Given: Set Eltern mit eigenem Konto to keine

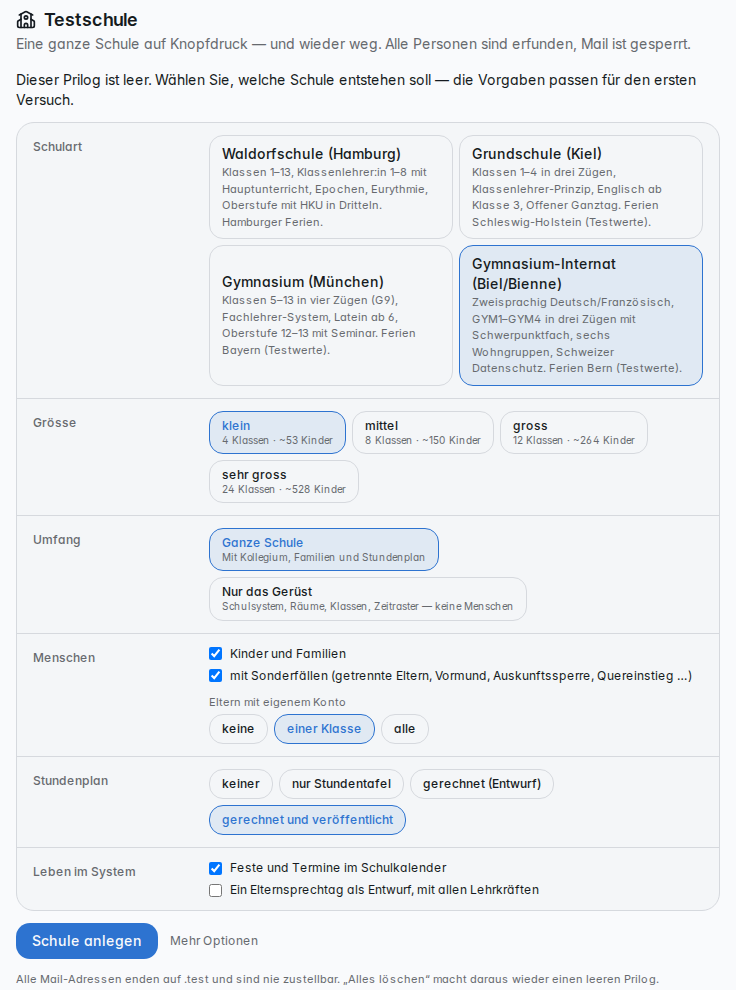Looking at the screenshot, I should pos(238,729).
